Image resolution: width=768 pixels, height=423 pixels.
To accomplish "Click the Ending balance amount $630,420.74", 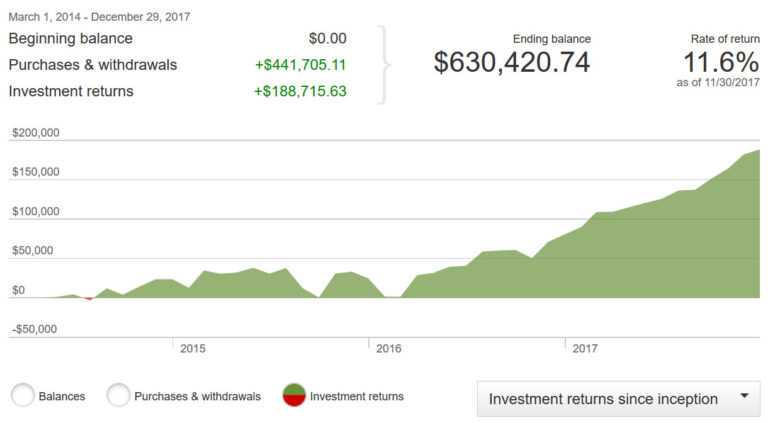I will click(x=512, y=63).
